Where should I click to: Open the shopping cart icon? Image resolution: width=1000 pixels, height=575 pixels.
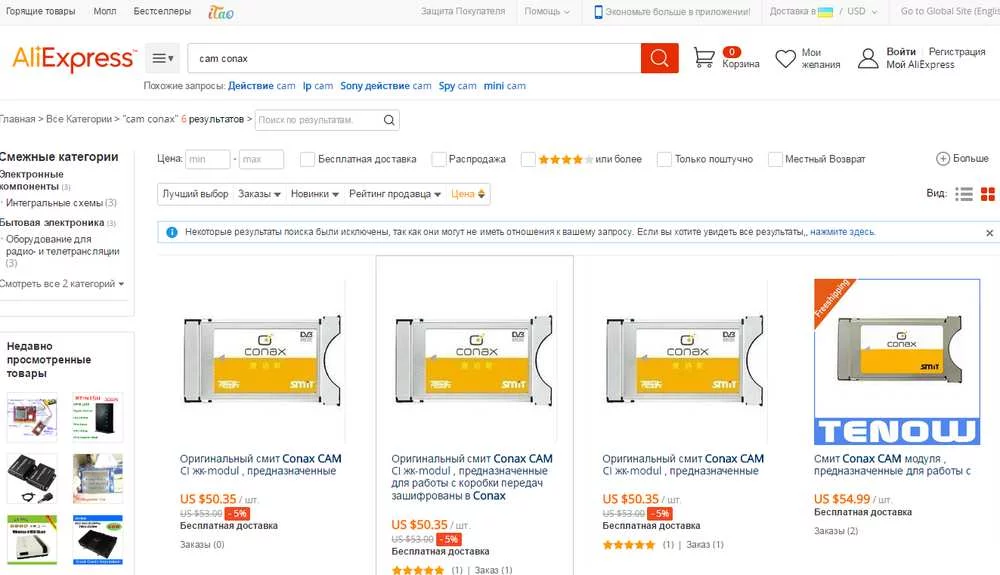[x=704, y=58]
